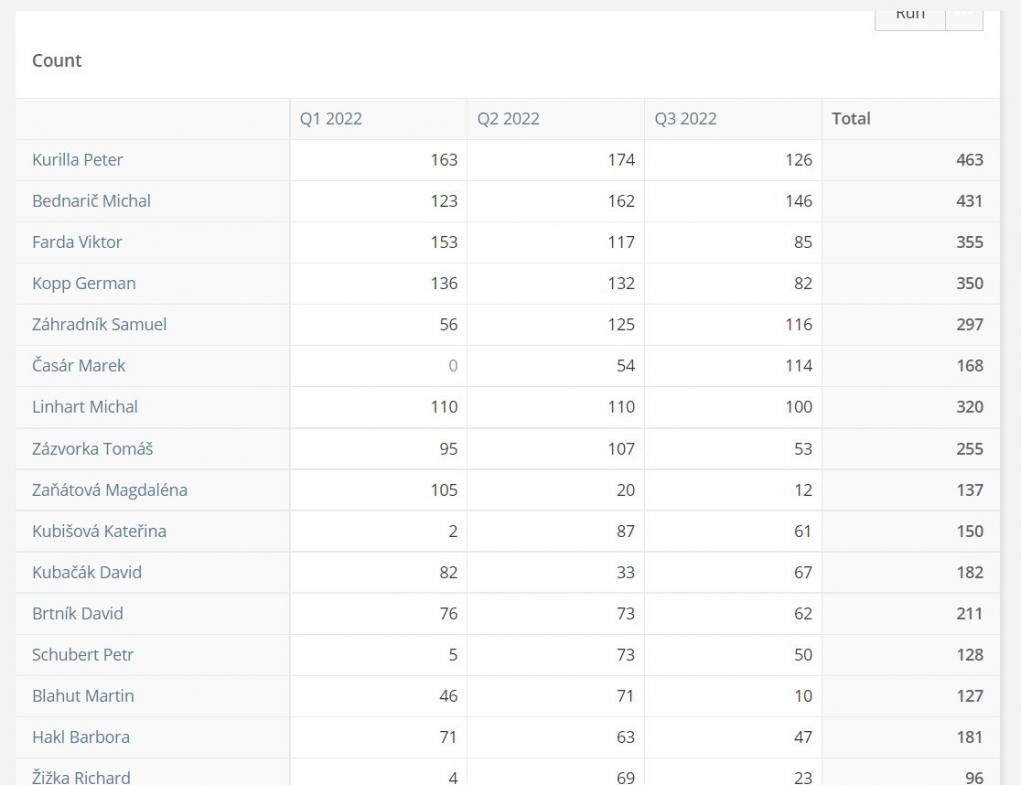Click the Count heading

coord(57,61)
